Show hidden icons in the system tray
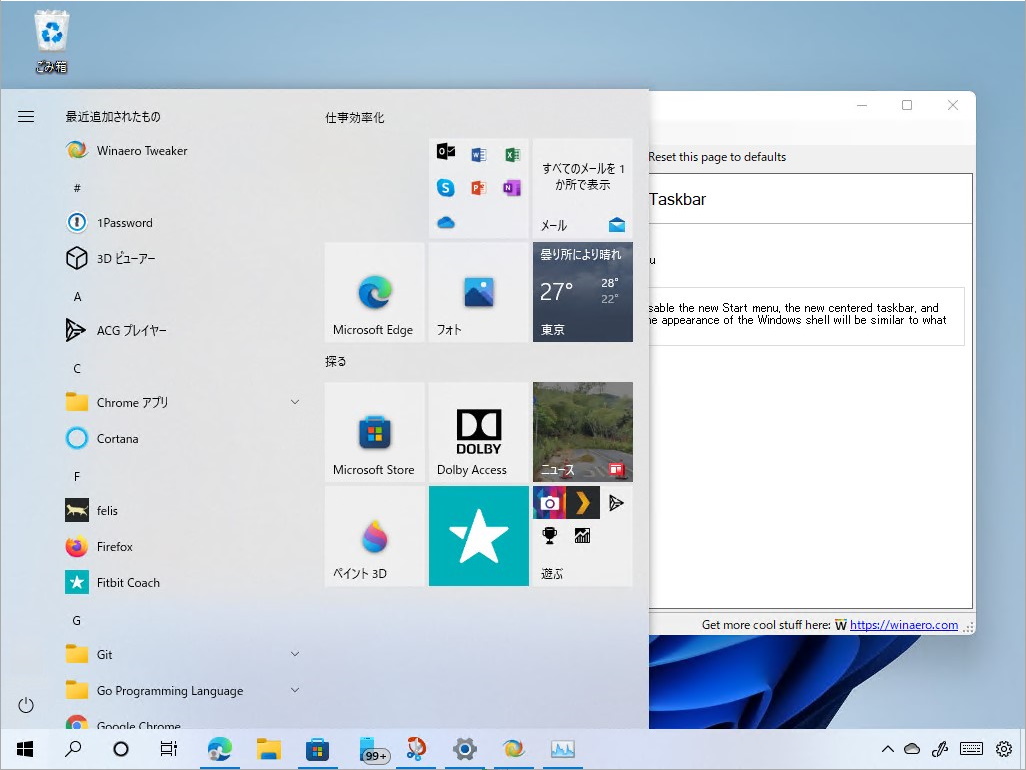The image size is (1026, 770). pyautogui.click(x=887, y=748)
